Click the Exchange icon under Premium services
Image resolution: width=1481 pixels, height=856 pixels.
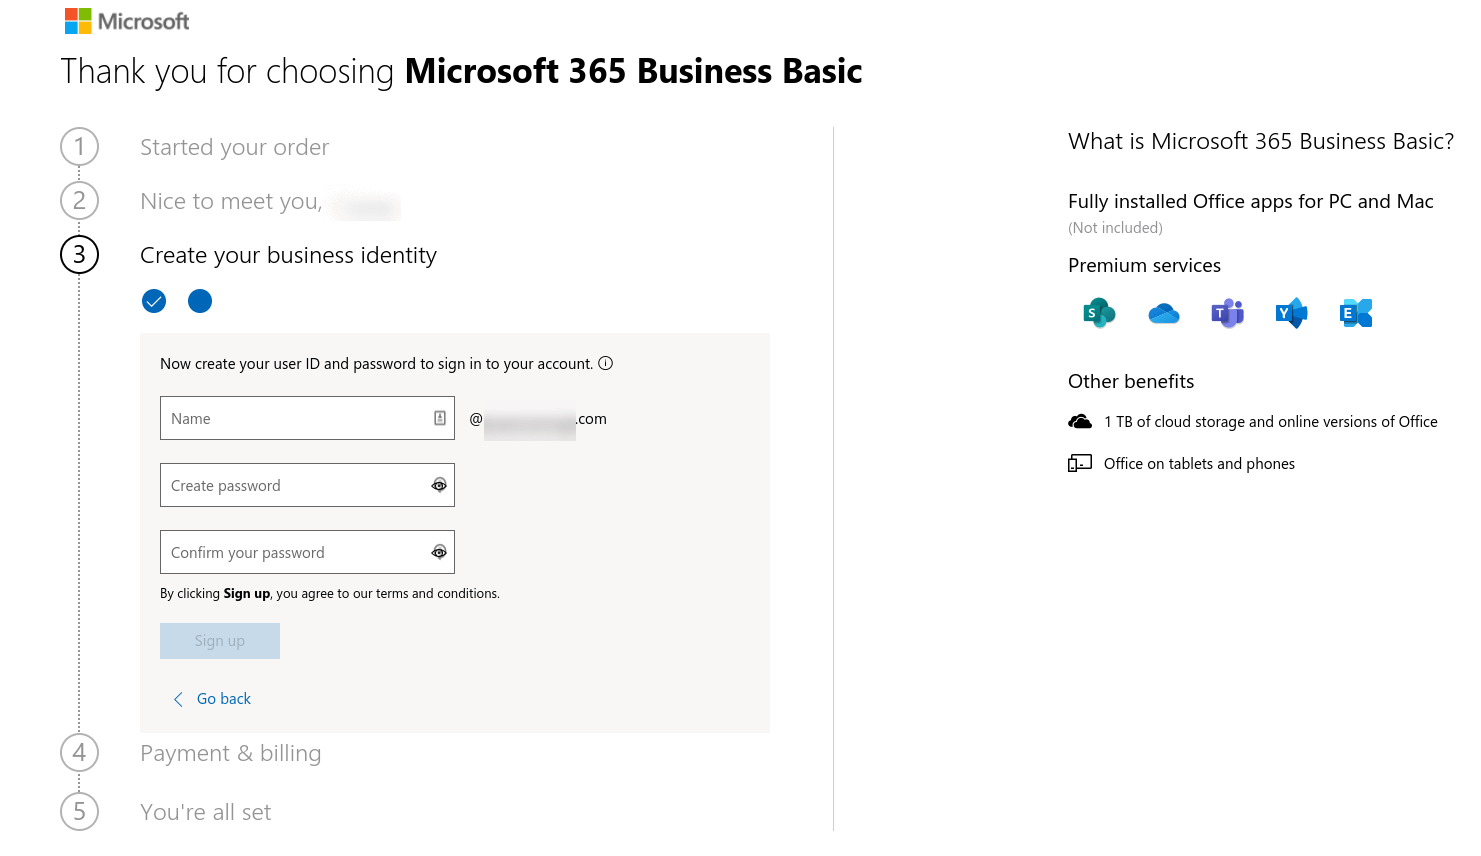point(1355,312)
